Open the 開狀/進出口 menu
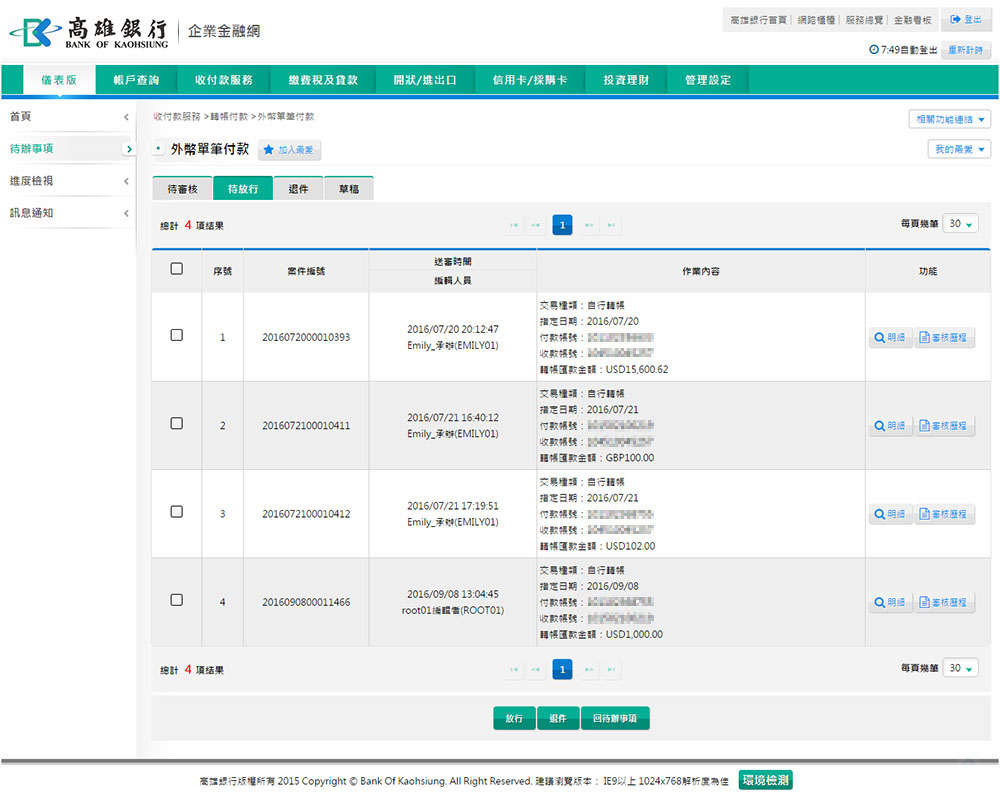Image resolution: width=1000 pixels, height=802 pixels. [x=425, y=80]
